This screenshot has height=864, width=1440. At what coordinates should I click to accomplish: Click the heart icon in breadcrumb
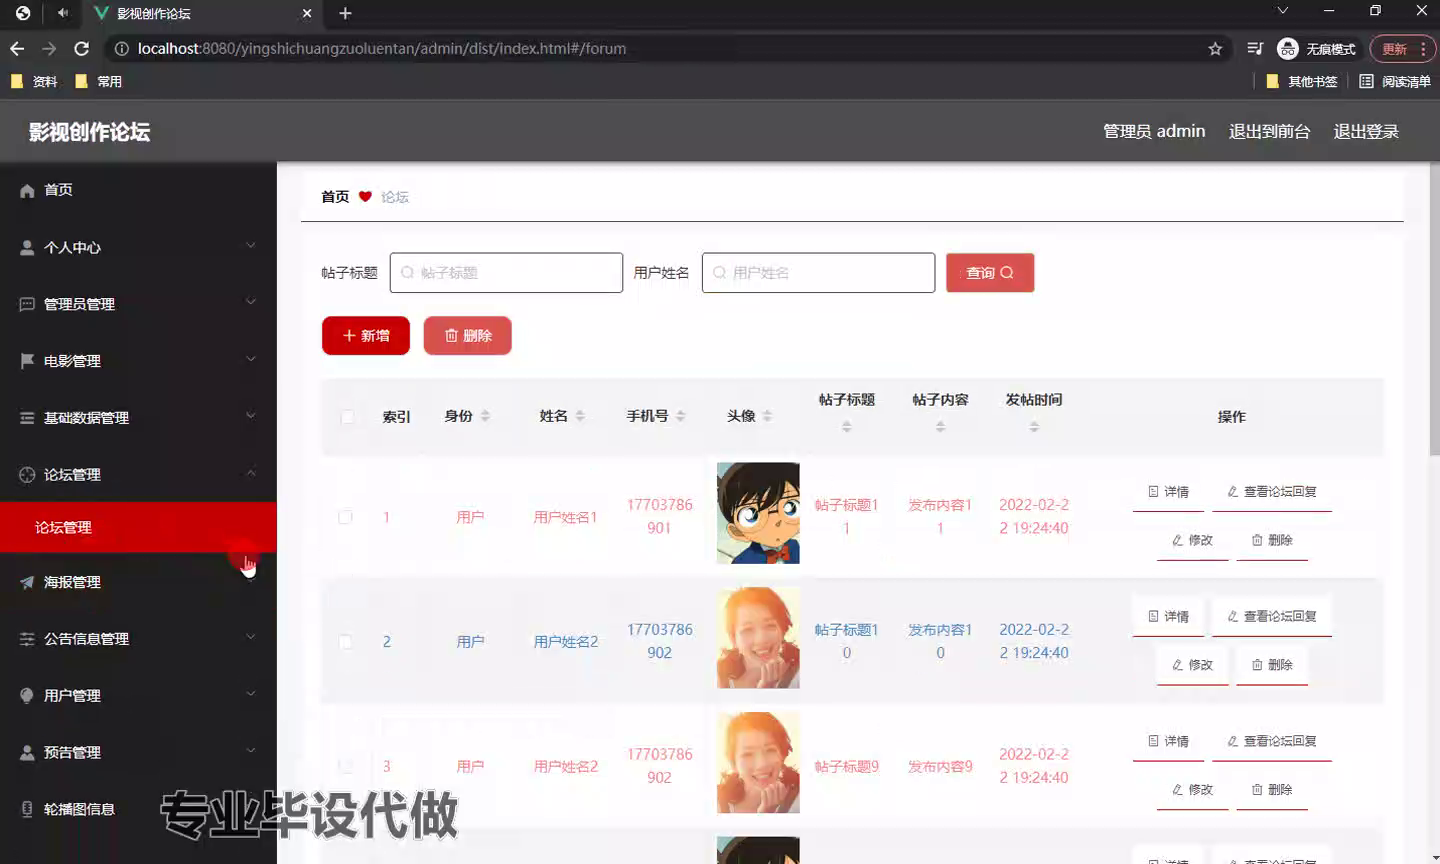[x=365, y=197]
